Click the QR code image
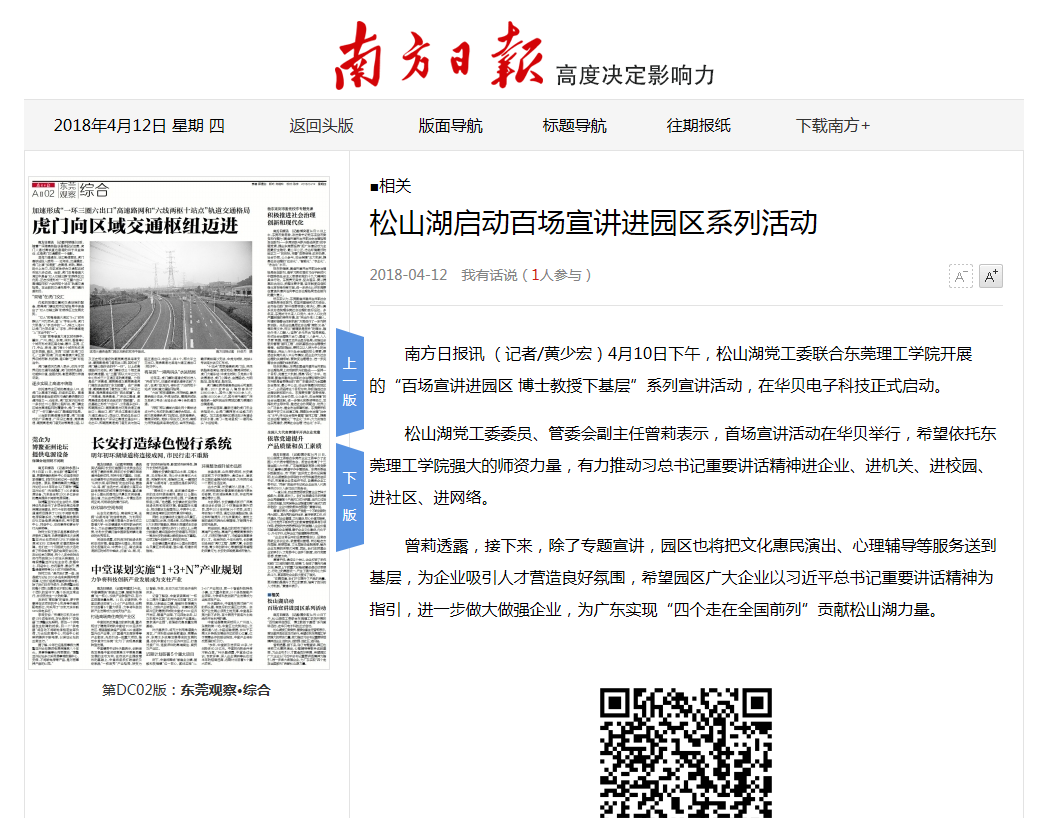1051x818 pixels. tap(685, 752)
